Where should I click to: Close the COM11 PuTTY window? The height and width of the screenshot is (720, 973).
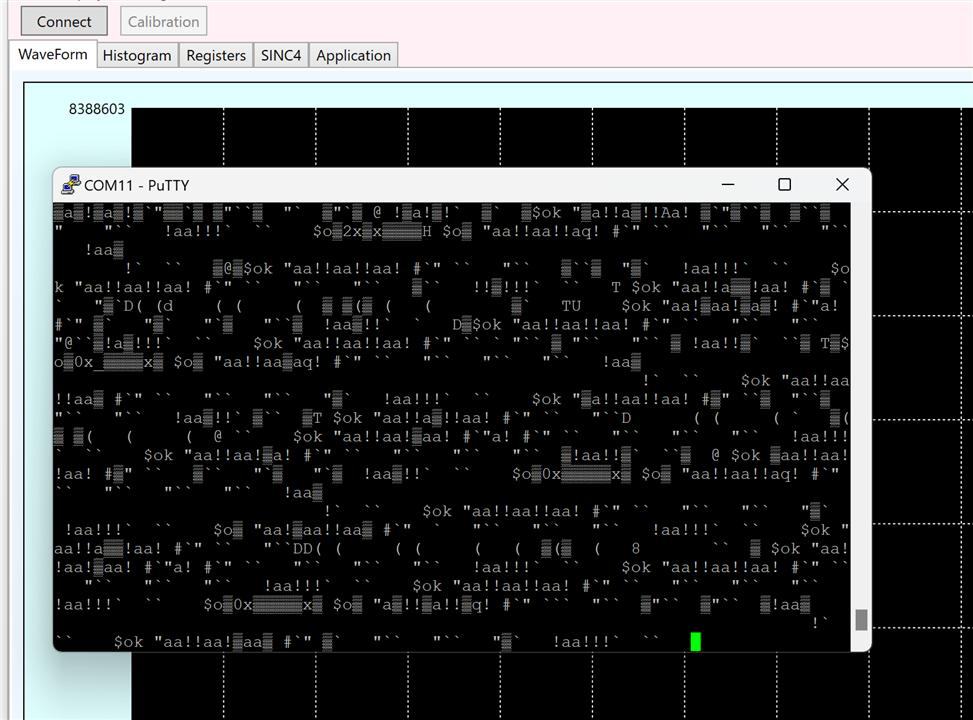click(842, 184)
